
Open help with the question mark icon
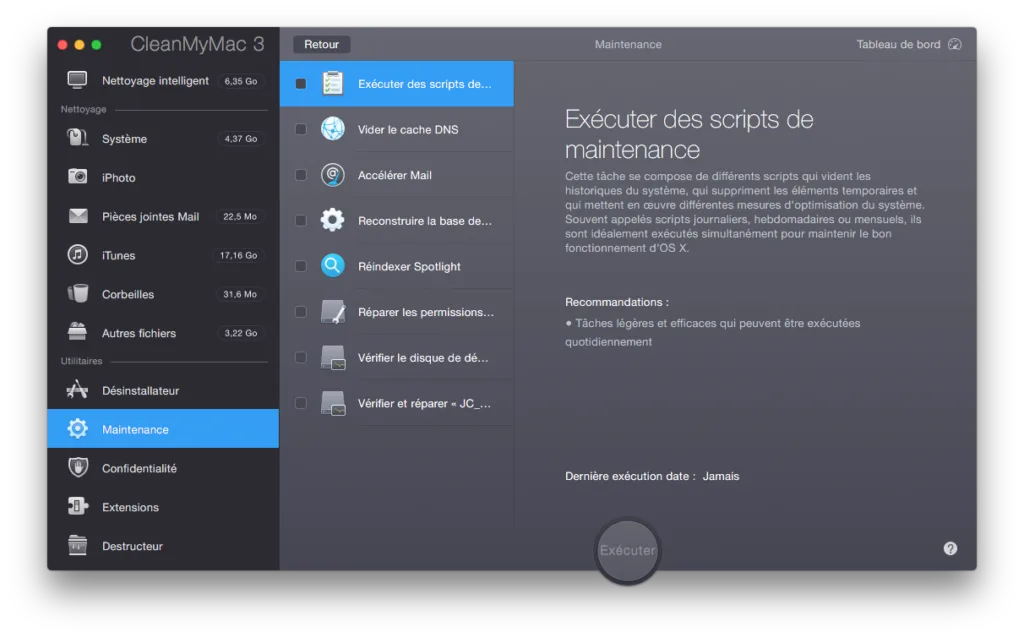[950, 549]
